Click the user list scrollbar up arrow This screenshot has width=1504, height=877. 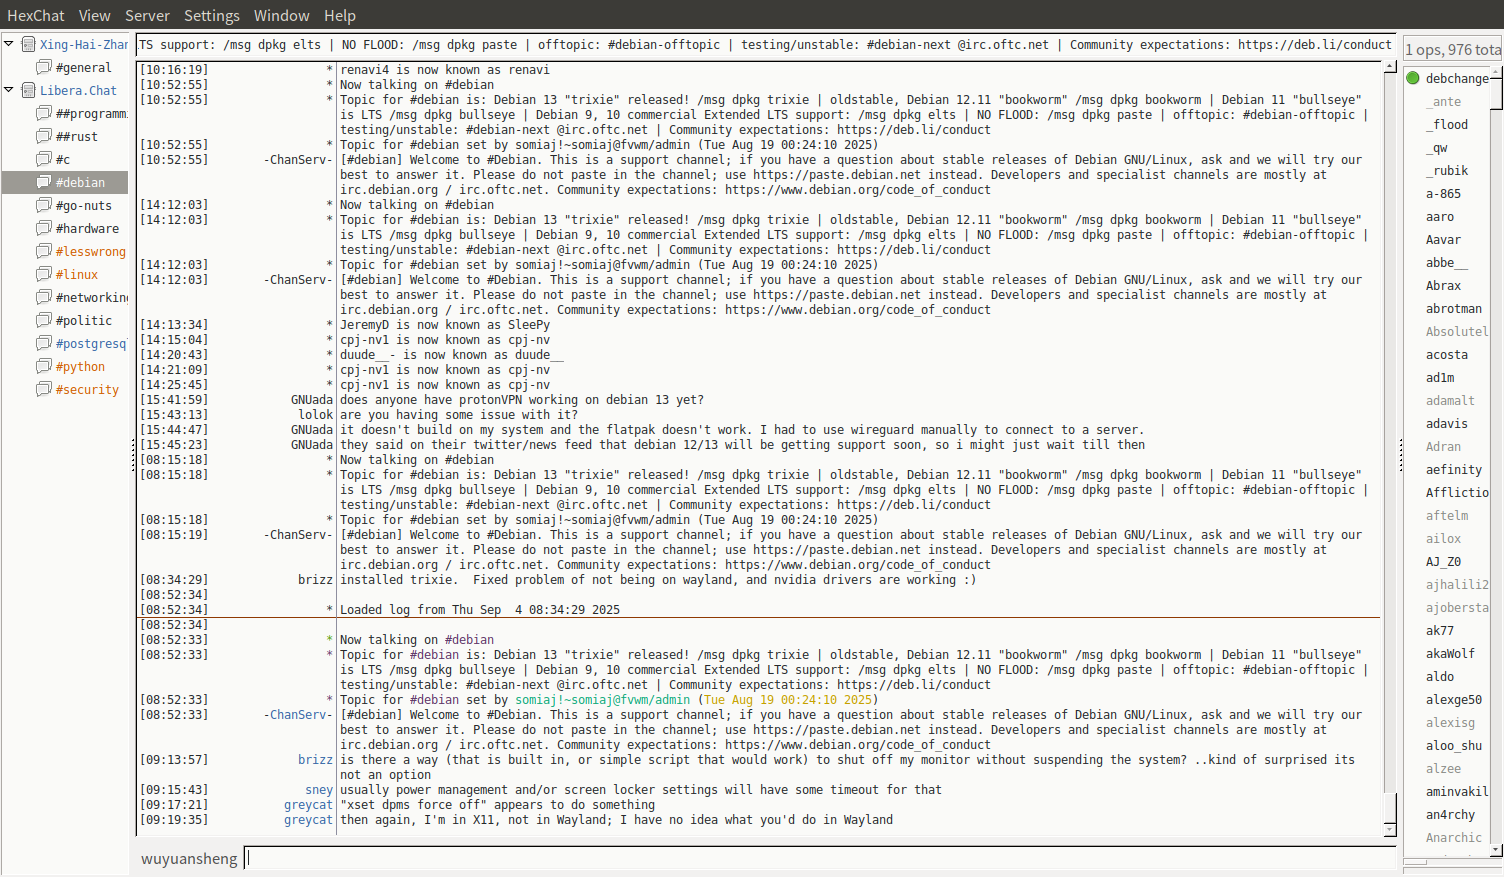pos(1497,74)
